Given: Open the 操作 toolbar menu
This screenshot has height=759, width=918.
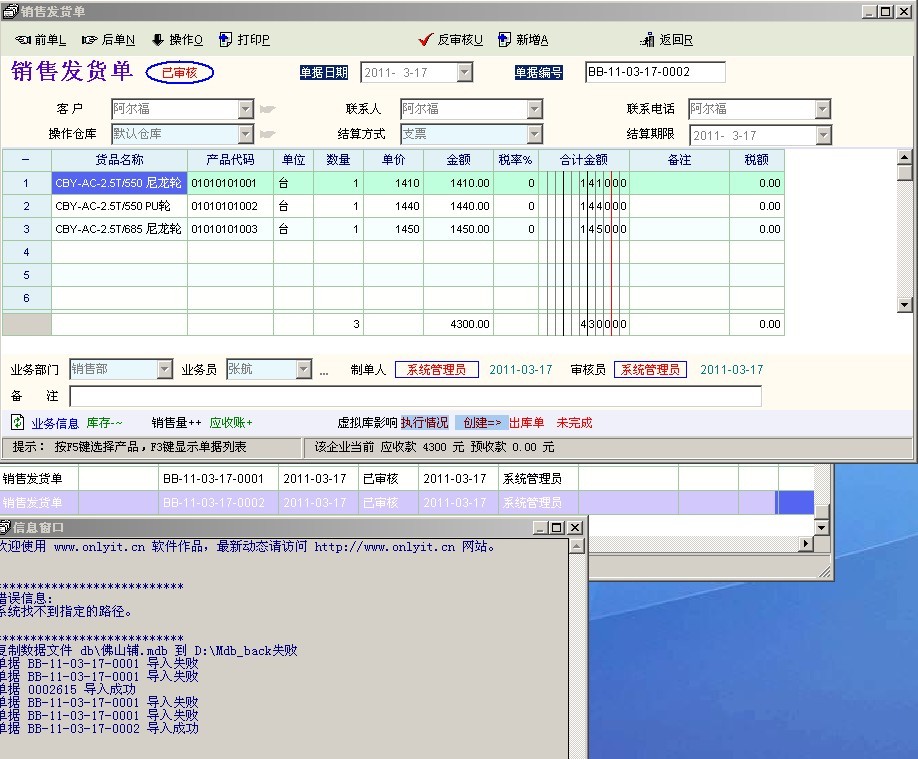Looking at the screenshot, I should point(177,40).
